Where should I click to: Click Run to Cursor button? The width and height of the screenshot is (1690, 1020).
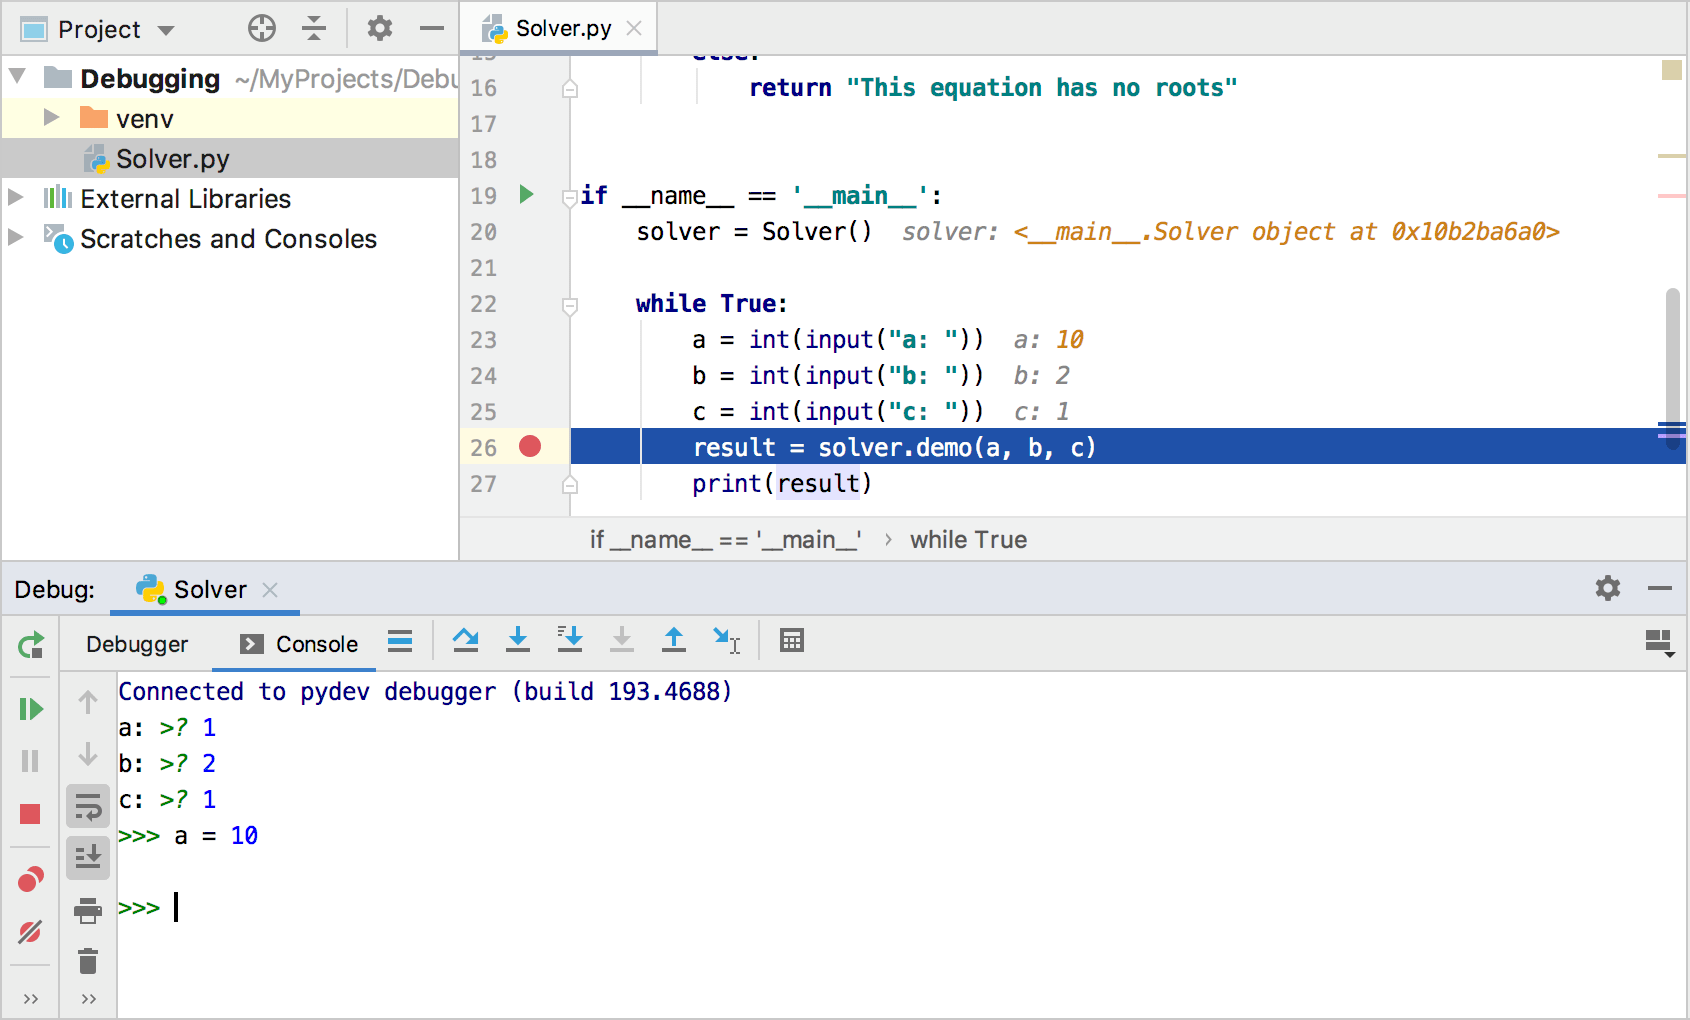[726, 640]
